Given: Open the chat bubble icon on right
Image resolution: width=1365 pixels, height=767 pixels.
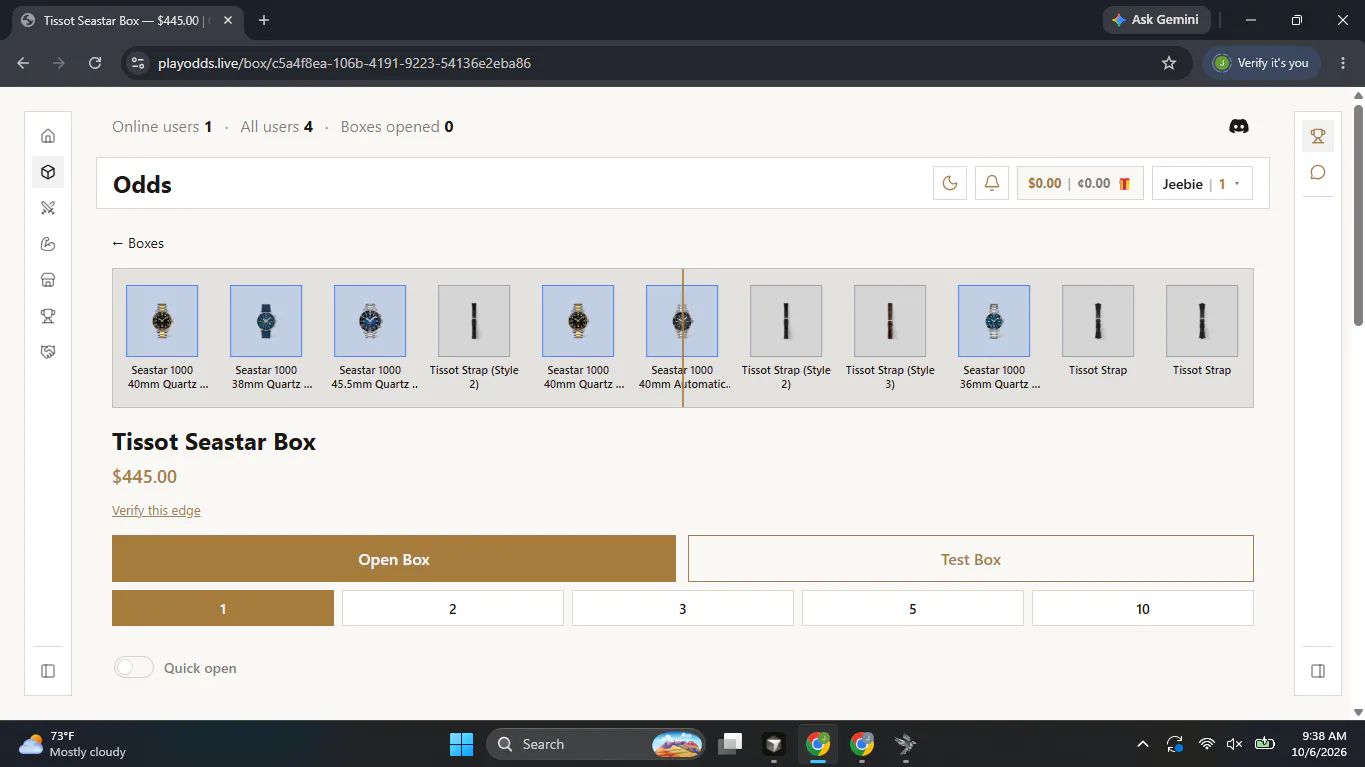Looking at the screenshot, I should coord(1318,172).
